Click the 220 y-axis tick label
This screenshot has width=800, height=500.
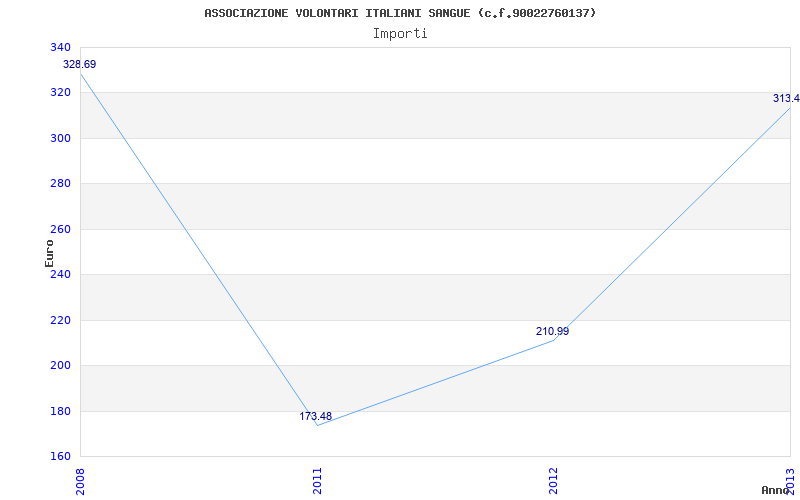60,320
